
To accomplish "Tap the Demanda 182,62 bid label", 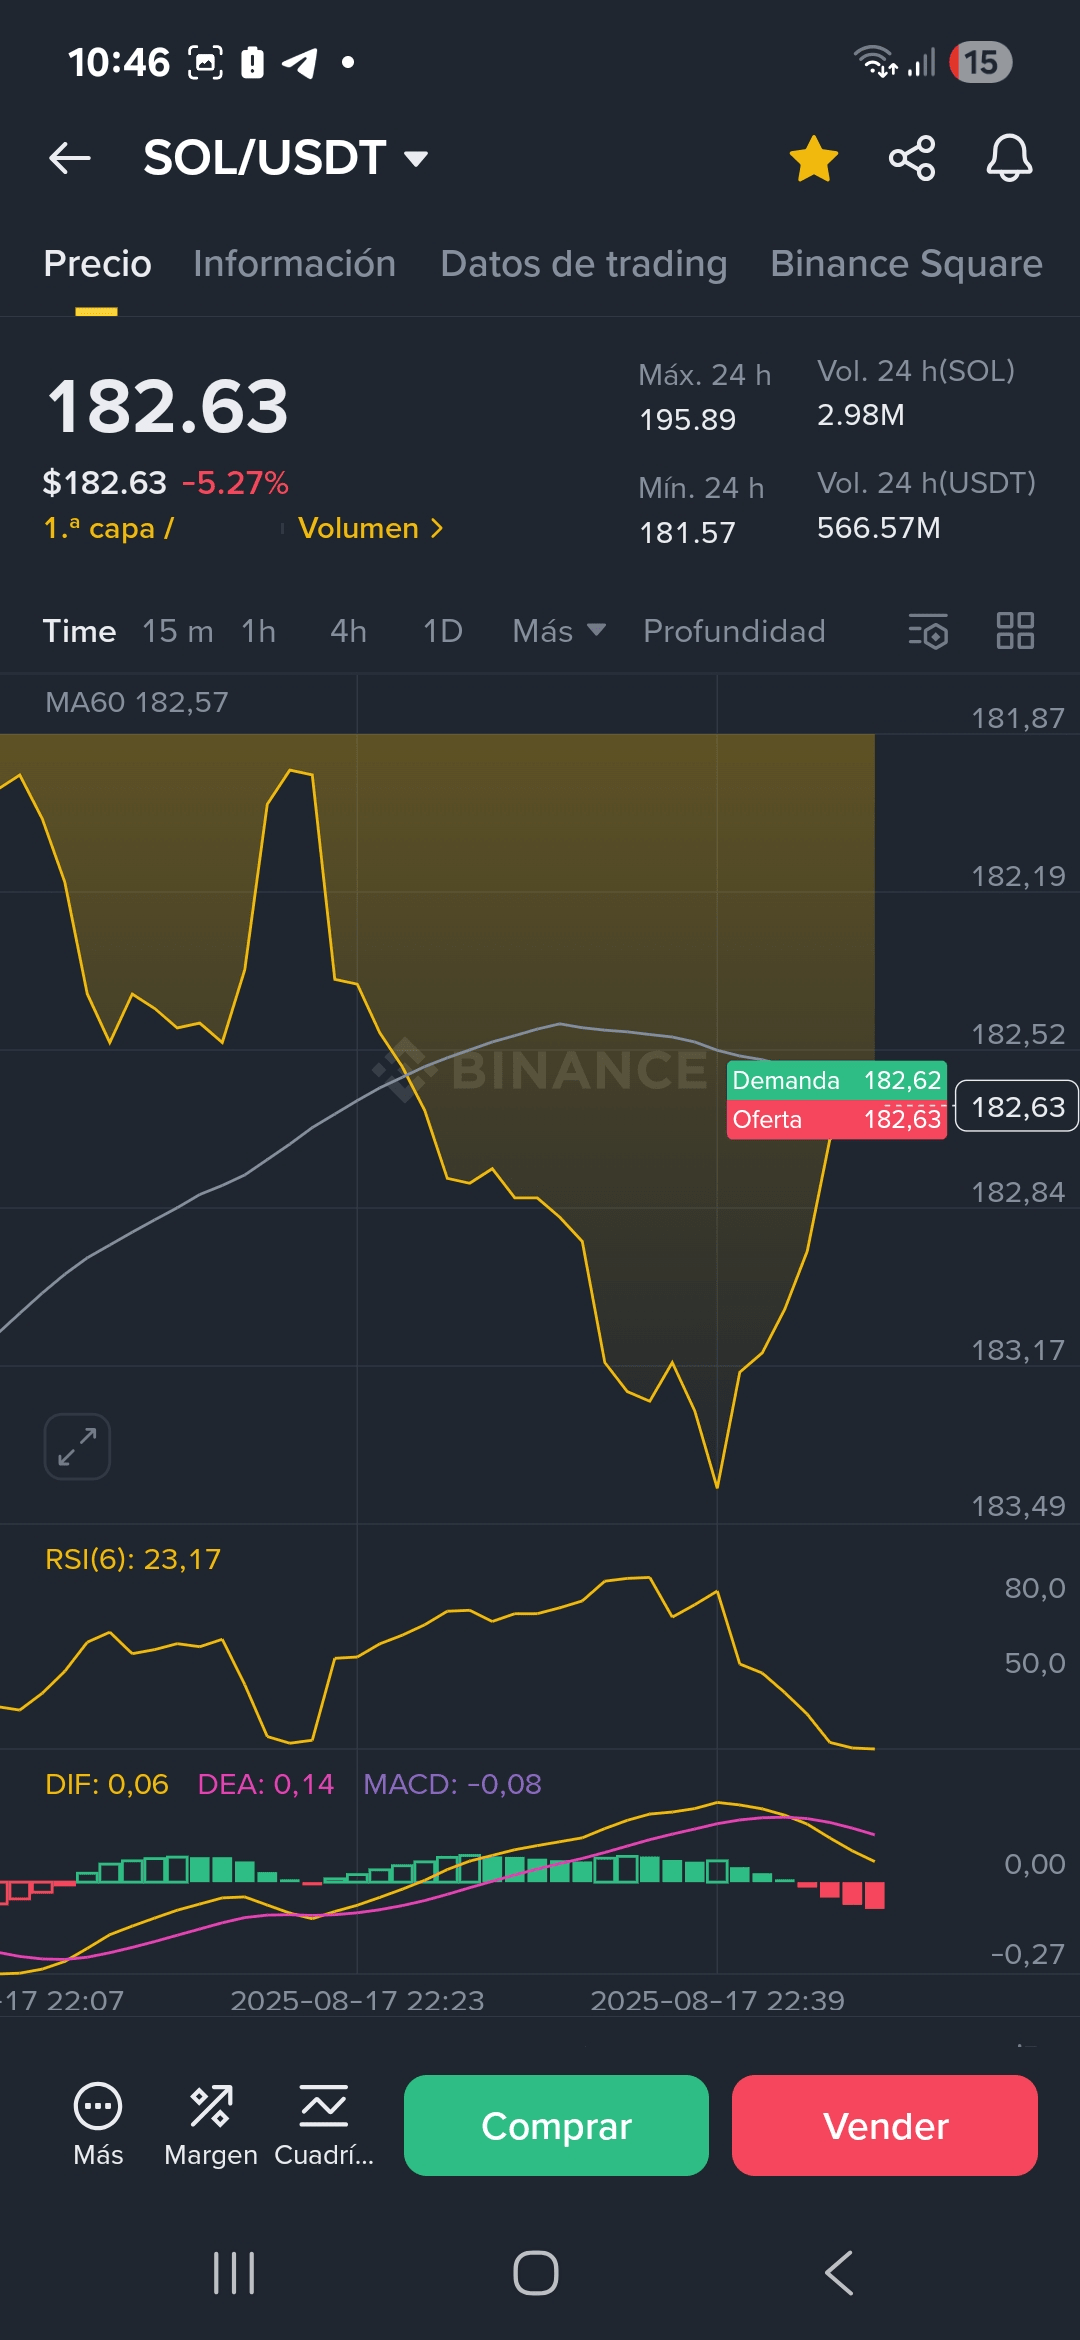I will (836, 1080).
